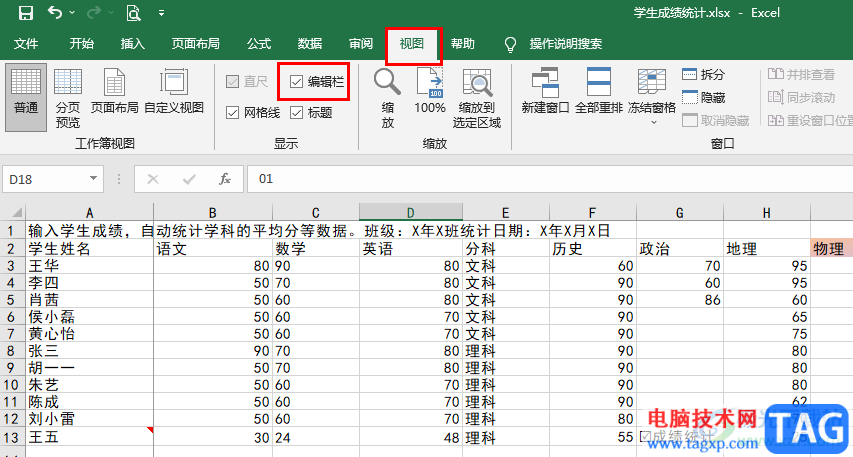Open a 新建窗口

pyautogui.click(x=545, y=91)
